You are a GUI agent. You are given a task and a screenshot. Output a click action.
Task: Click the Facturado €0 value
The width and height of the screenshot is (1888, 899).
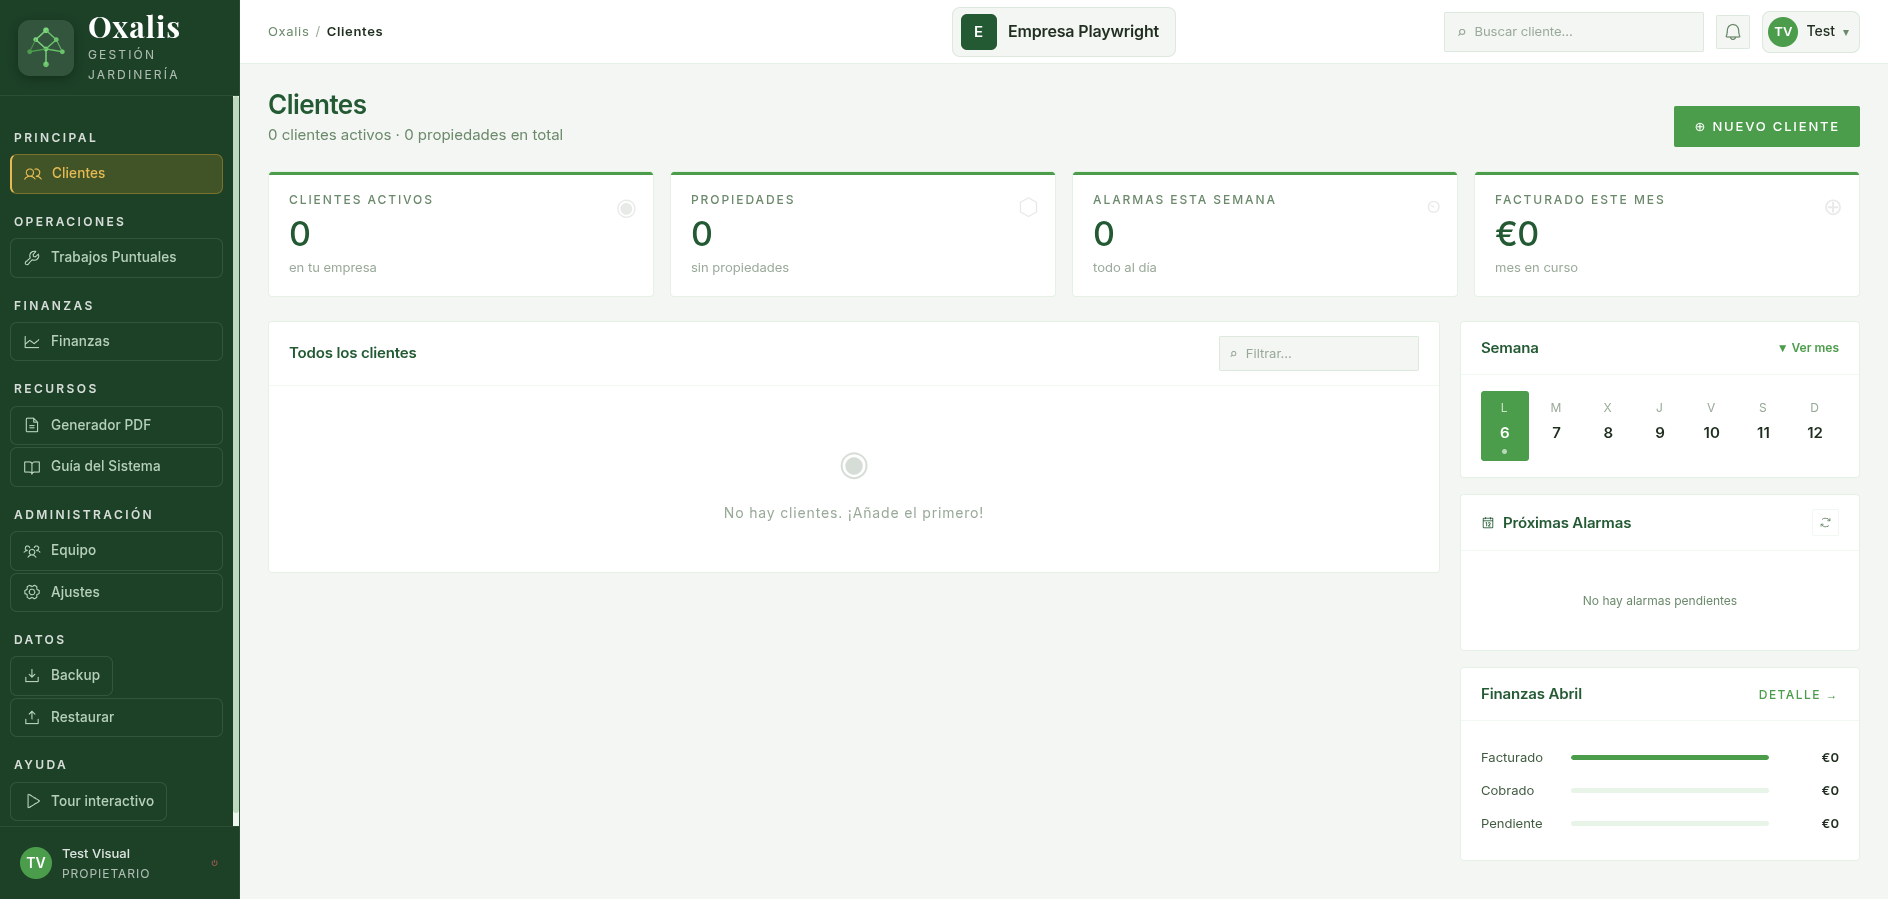pos(1830,758)
